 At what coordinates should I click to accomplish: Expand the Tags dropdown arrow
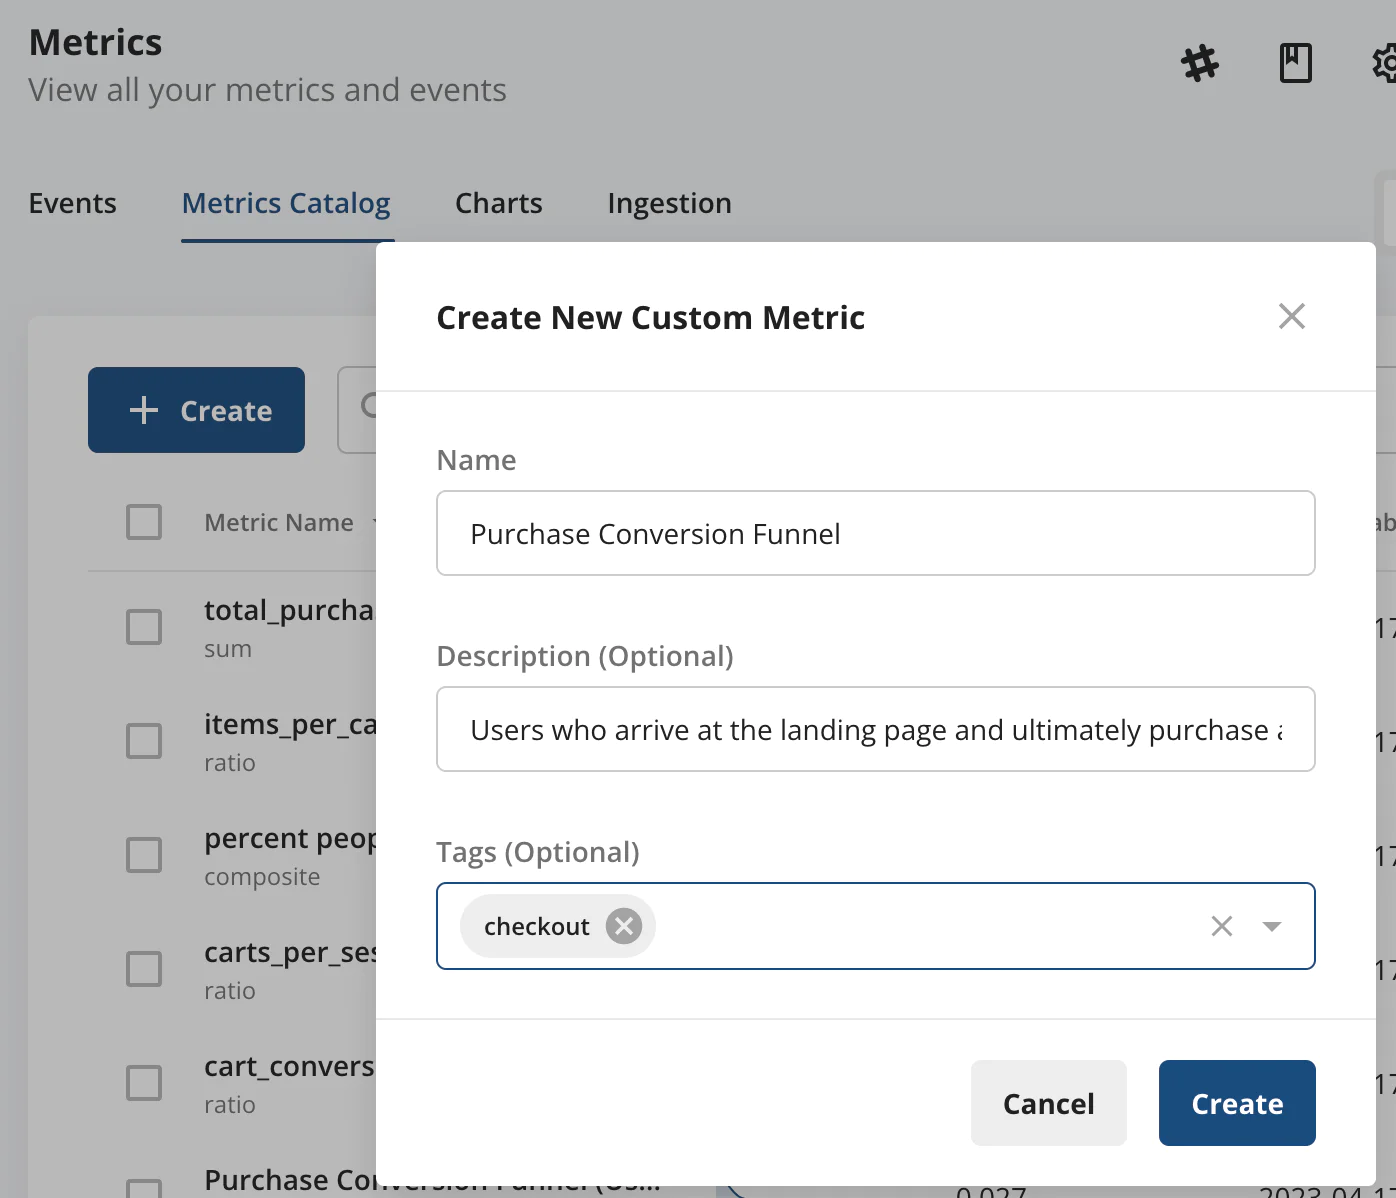pos(1272,926)
